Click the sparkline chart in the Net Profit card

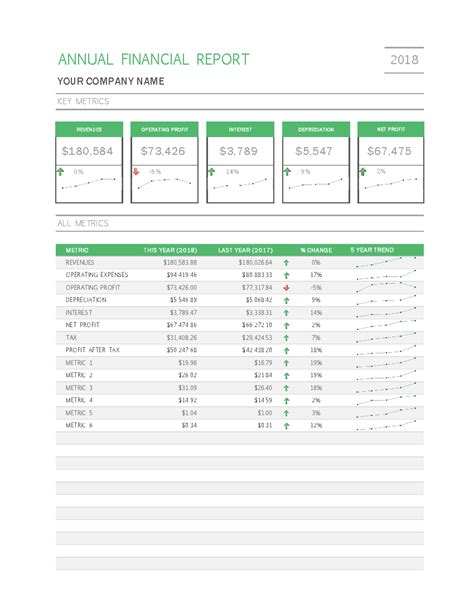click(x=391, y=183)
